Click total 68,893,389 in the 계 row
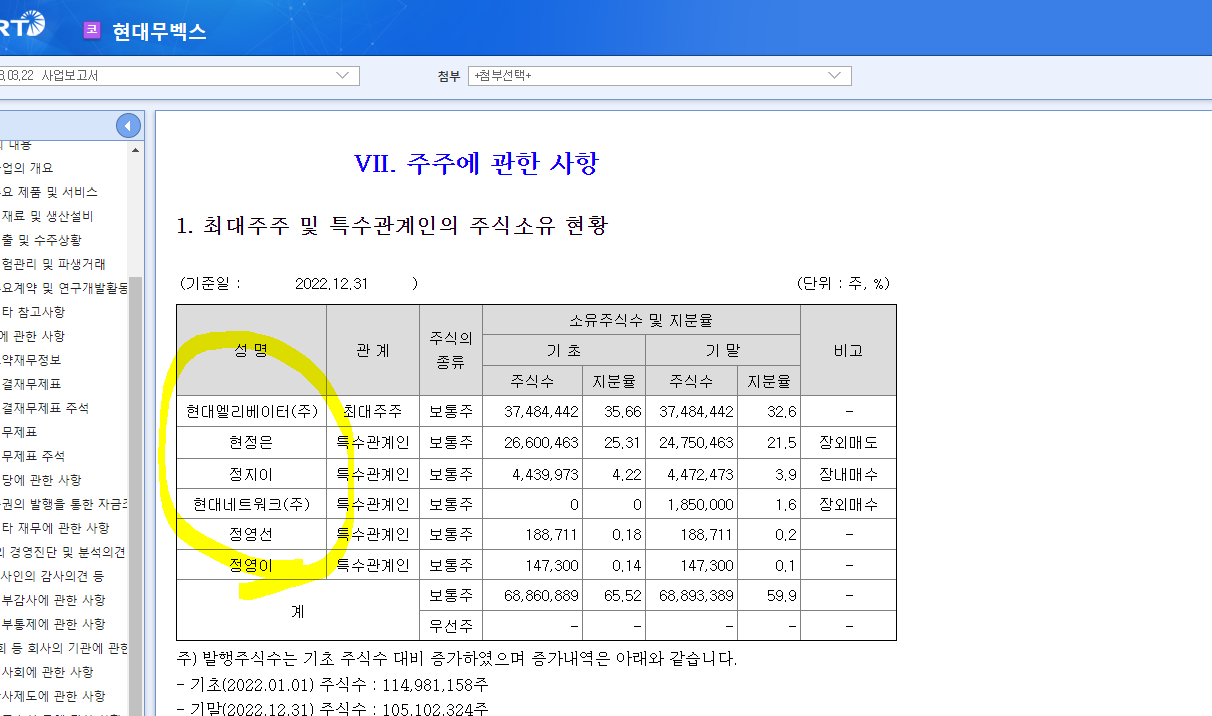 tap(691, 595)
